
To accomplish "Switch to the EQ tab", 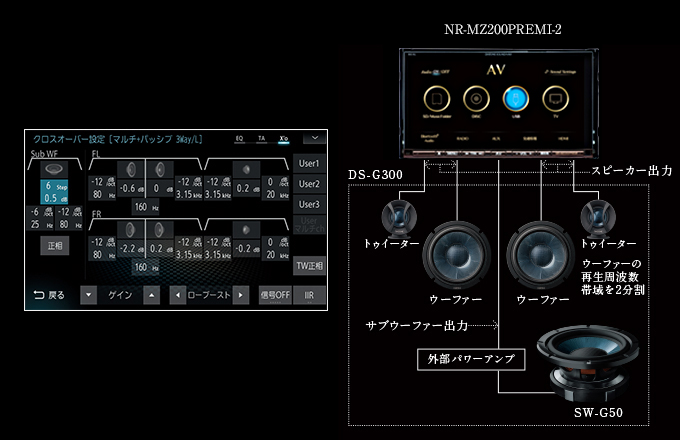I will tap(239, 138).
